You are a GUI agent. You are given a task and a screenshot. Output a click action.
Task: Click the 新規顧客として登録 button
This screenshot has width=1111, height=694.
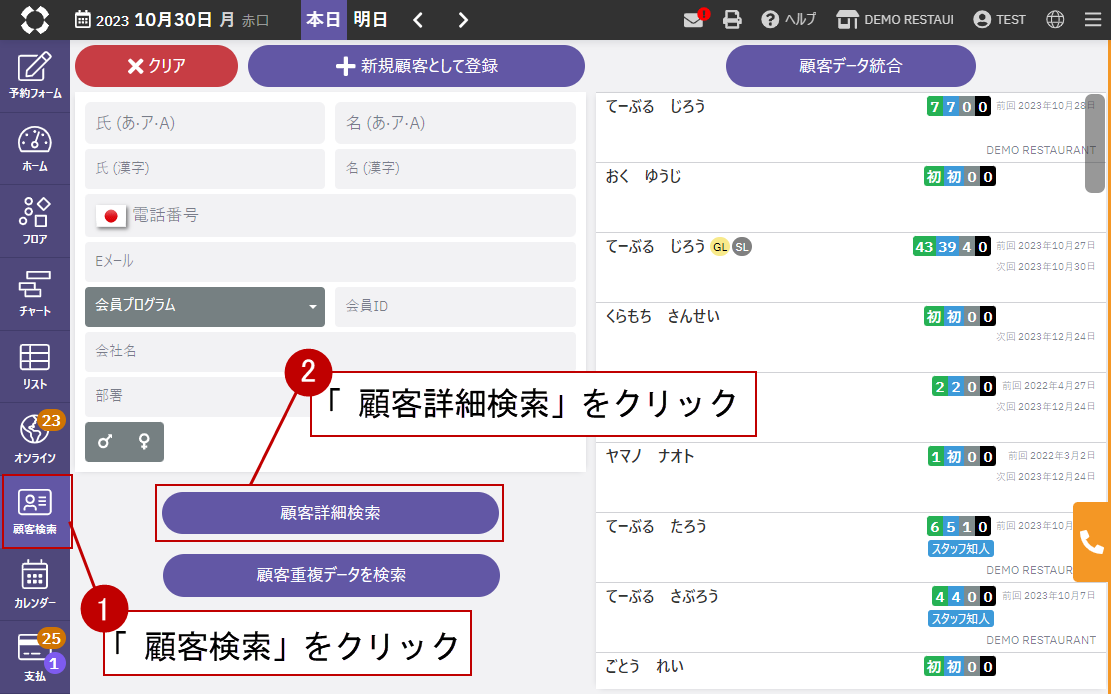[x=416, y=66]
